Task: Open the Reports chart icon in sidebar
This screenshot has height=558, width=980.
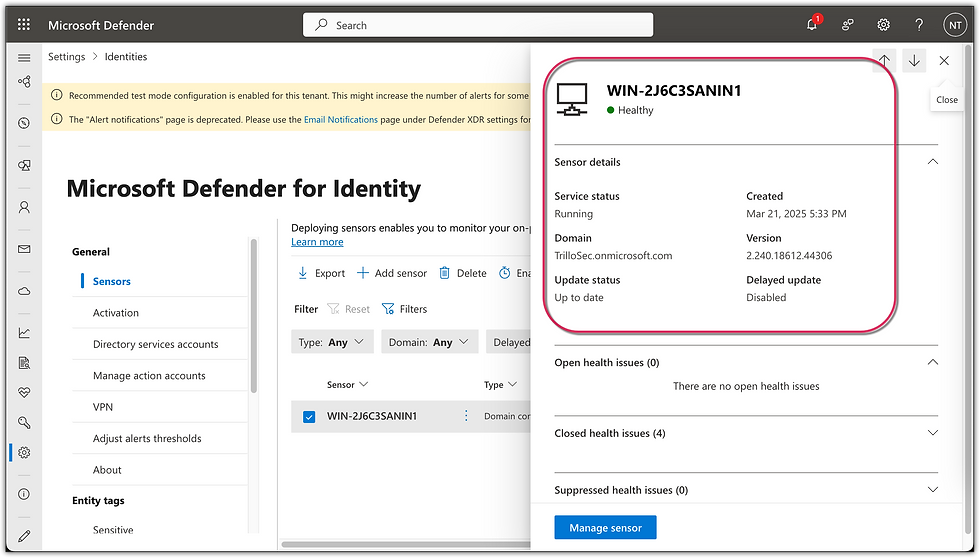Action: [24, 333]
